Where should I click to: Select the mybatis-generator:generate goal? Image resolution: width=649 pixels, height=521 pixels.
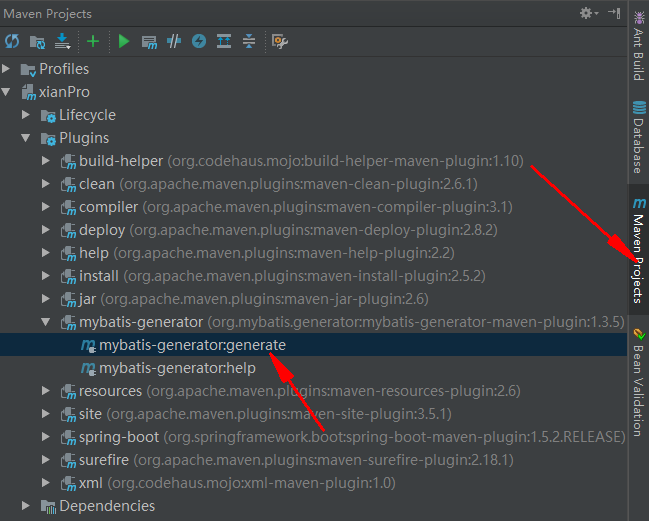coord(313,345)
